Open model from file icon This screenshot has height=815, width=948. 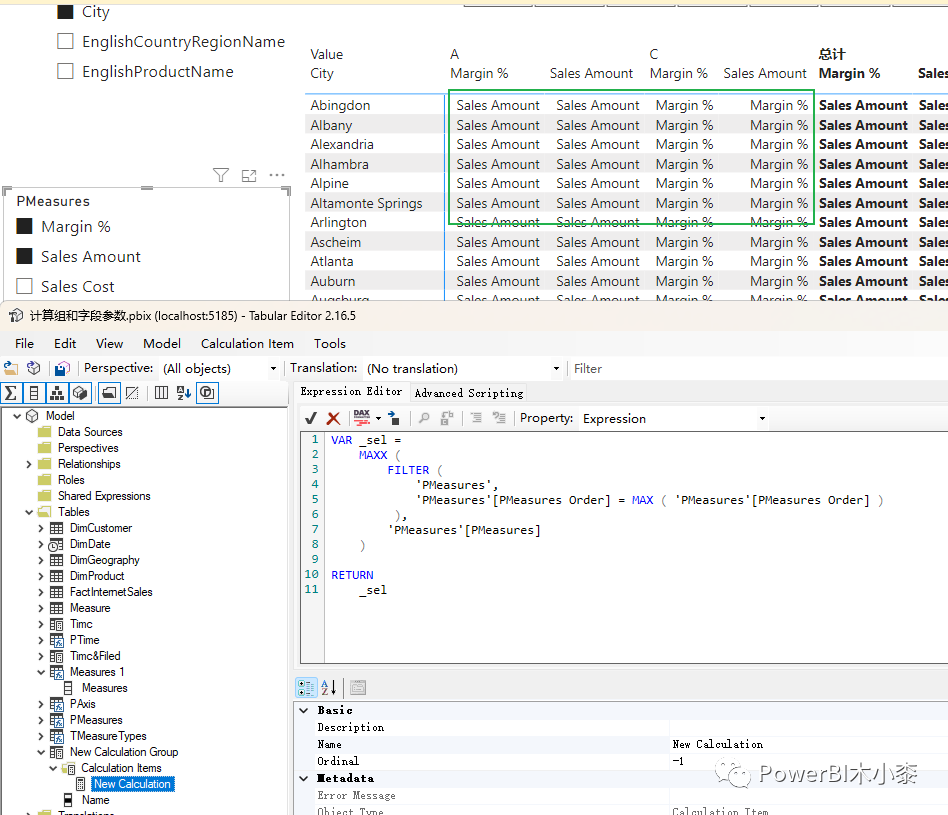click(11, 368)
